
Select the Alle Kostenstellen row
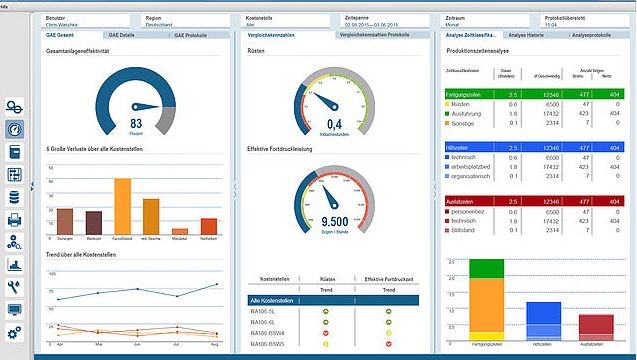click(x=333, y=301)
